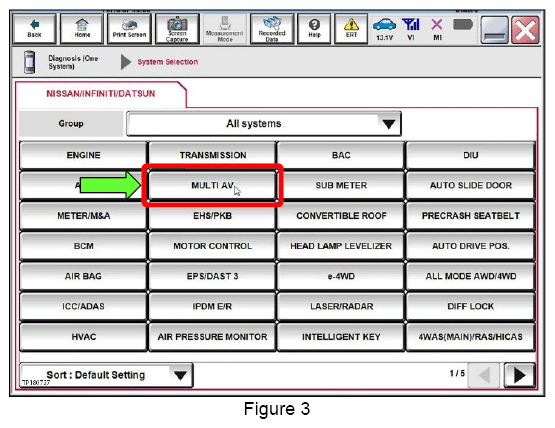The height and width of the screenshot is (428, 555).
Task: Select the AIR BAG system
Action: coord(84,276)
